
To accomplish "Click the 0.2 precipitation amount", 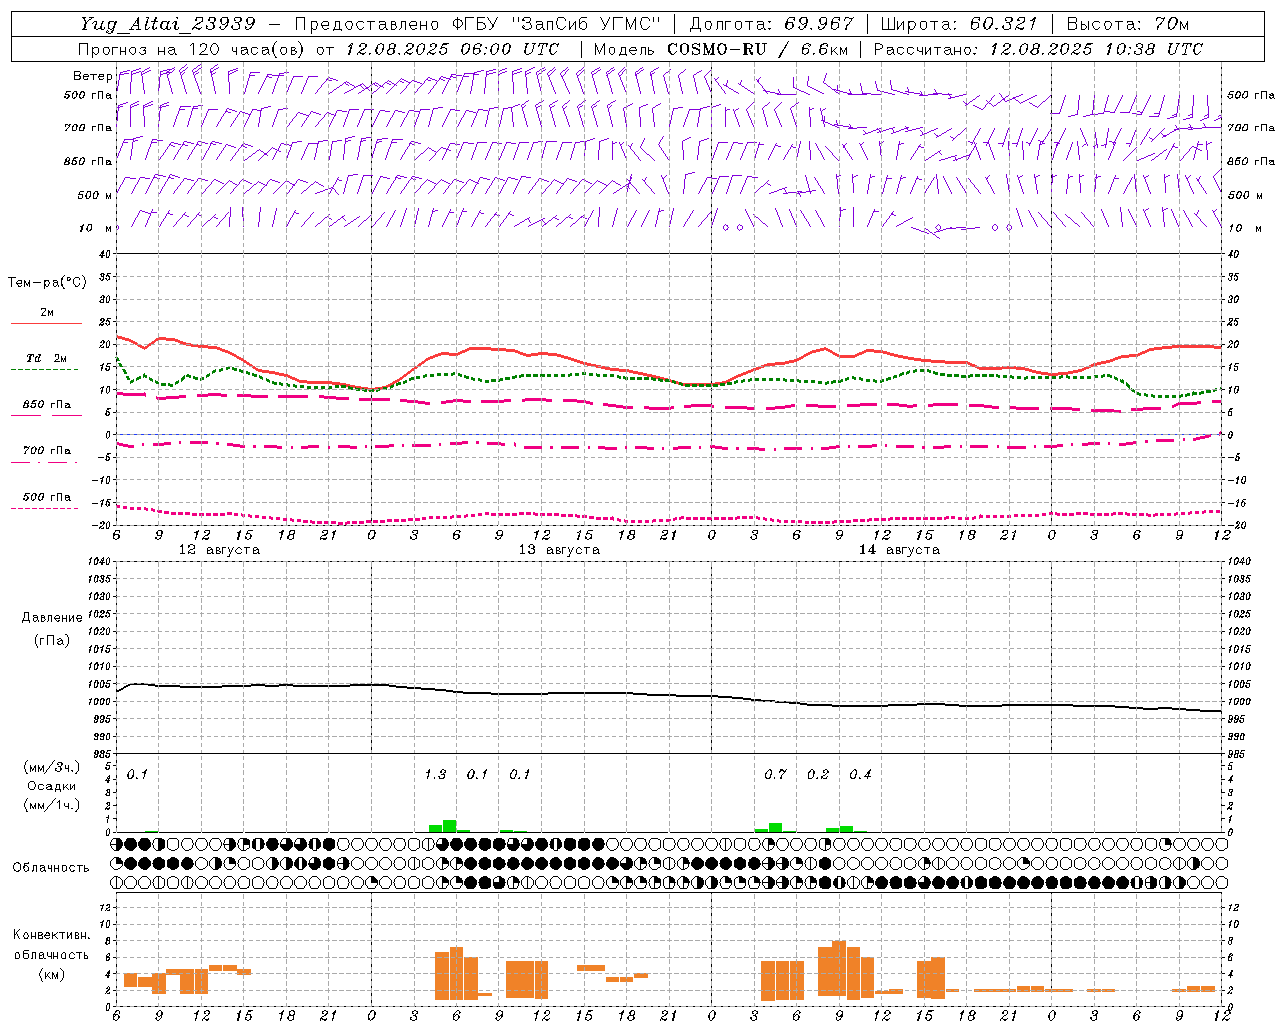I will pyautogui.click(x=818, y=775).
